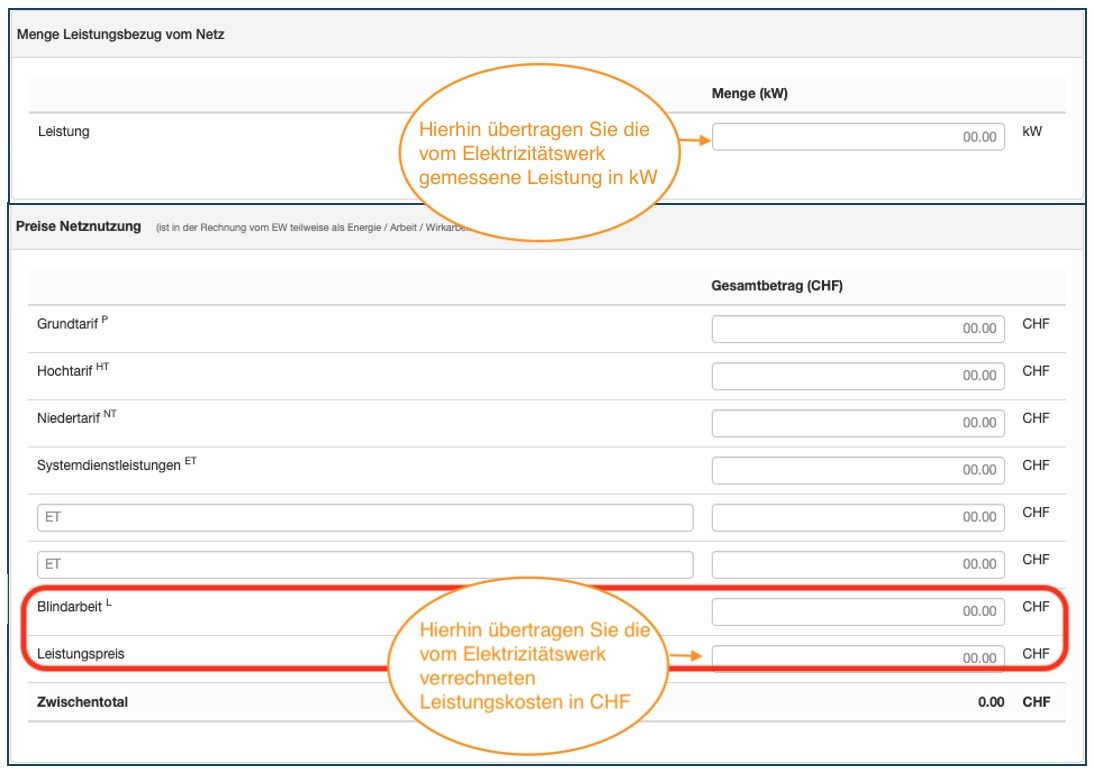1094x775 pixels.
Task: Focus amount field beside lower ET row
Action: tap(858, 564)
